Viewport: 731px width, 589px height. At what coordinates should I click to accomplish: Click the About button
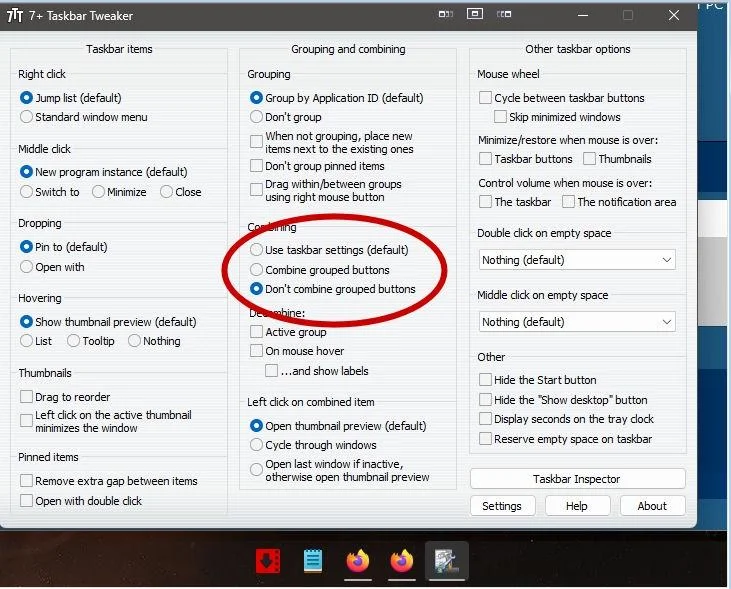[x=652, y=506]
